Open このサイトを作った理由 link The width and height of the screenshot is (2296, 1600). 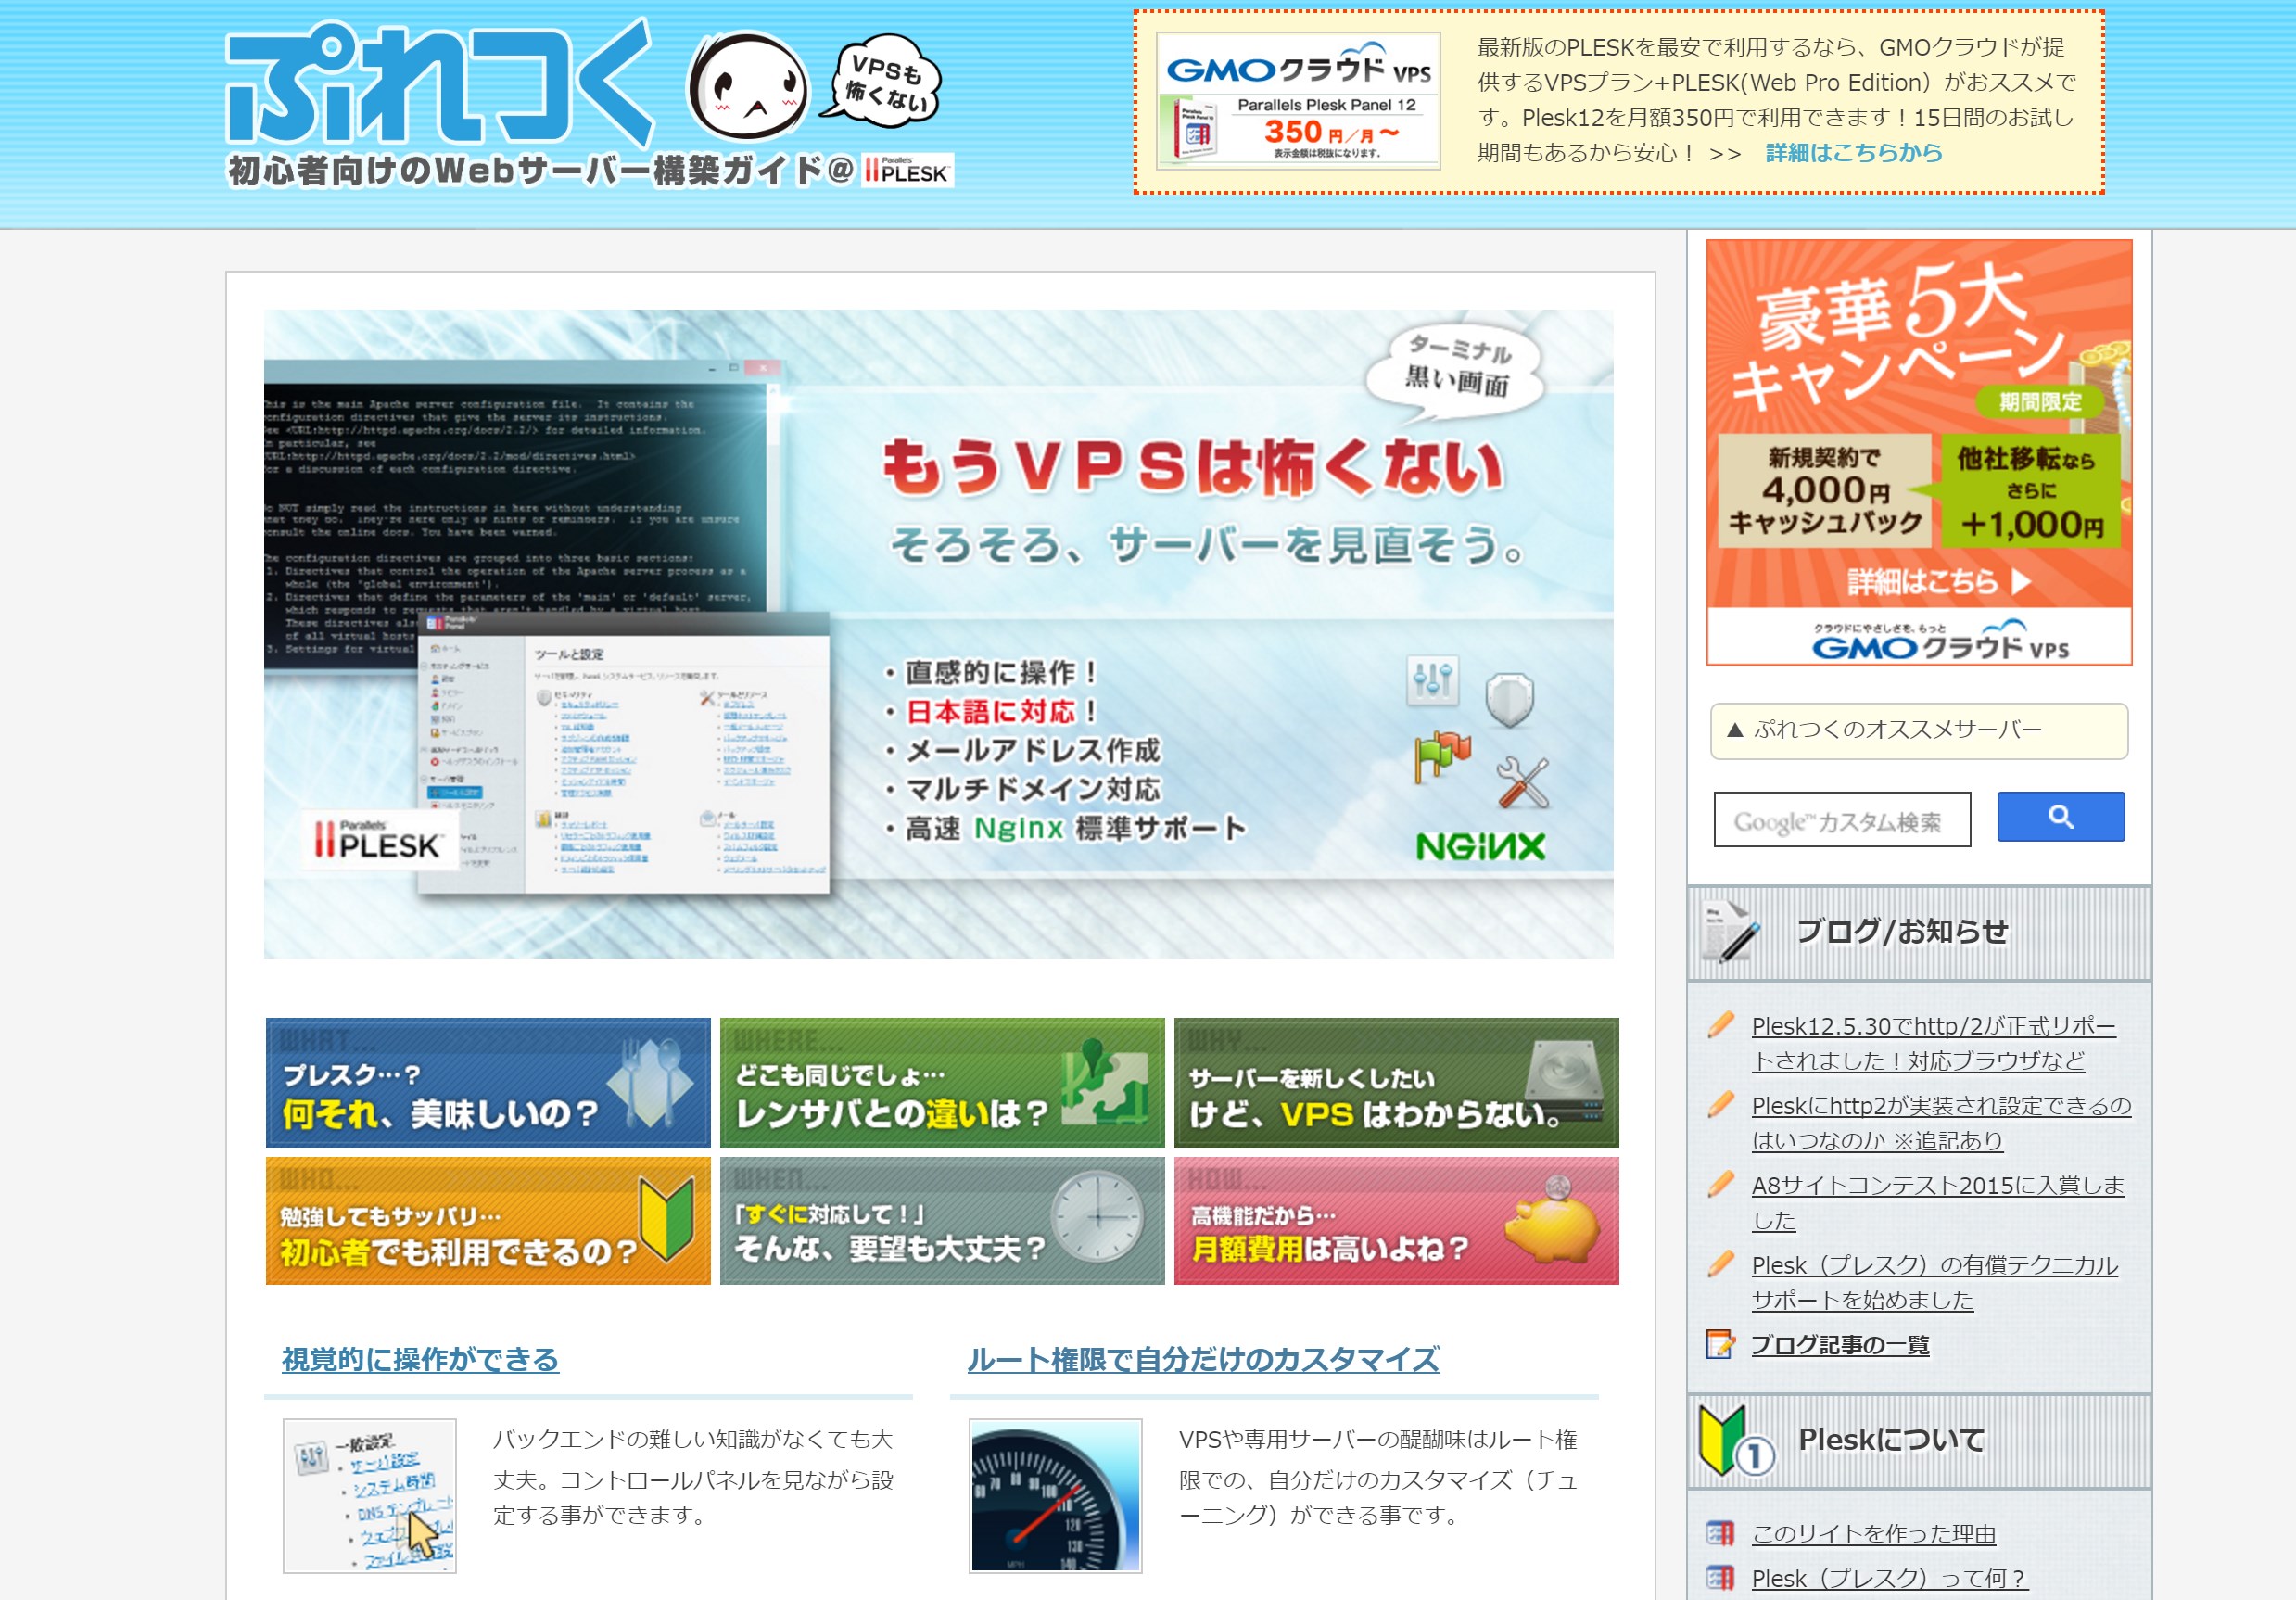pos(1873,1534)
